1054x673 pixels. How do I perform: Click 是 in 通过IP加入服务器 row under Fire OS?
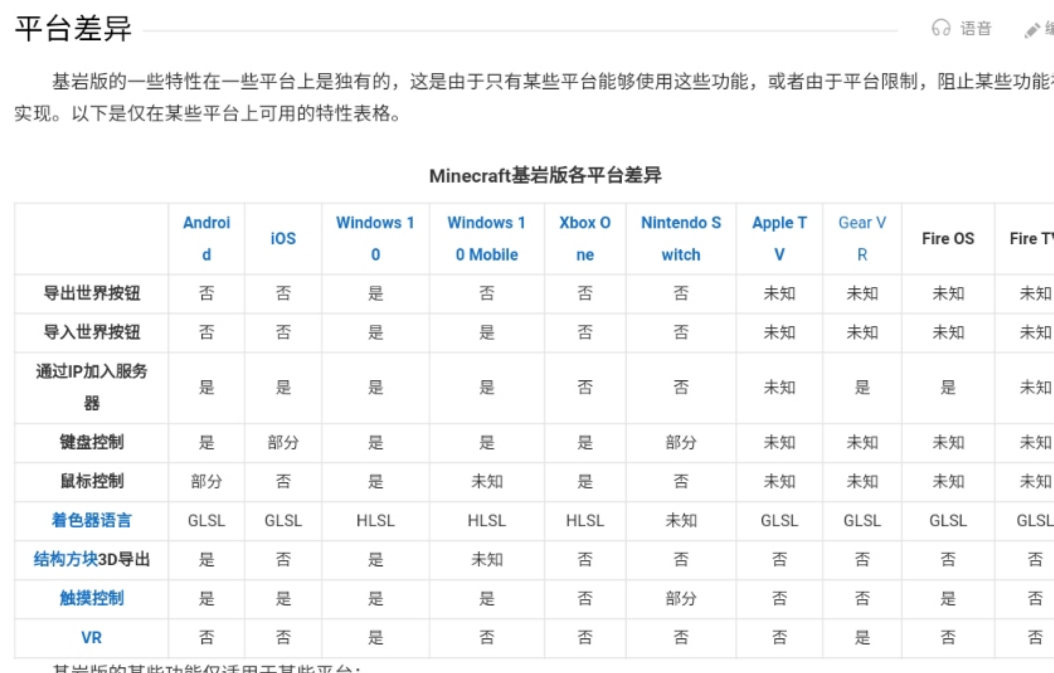click(x=948, y=387)
